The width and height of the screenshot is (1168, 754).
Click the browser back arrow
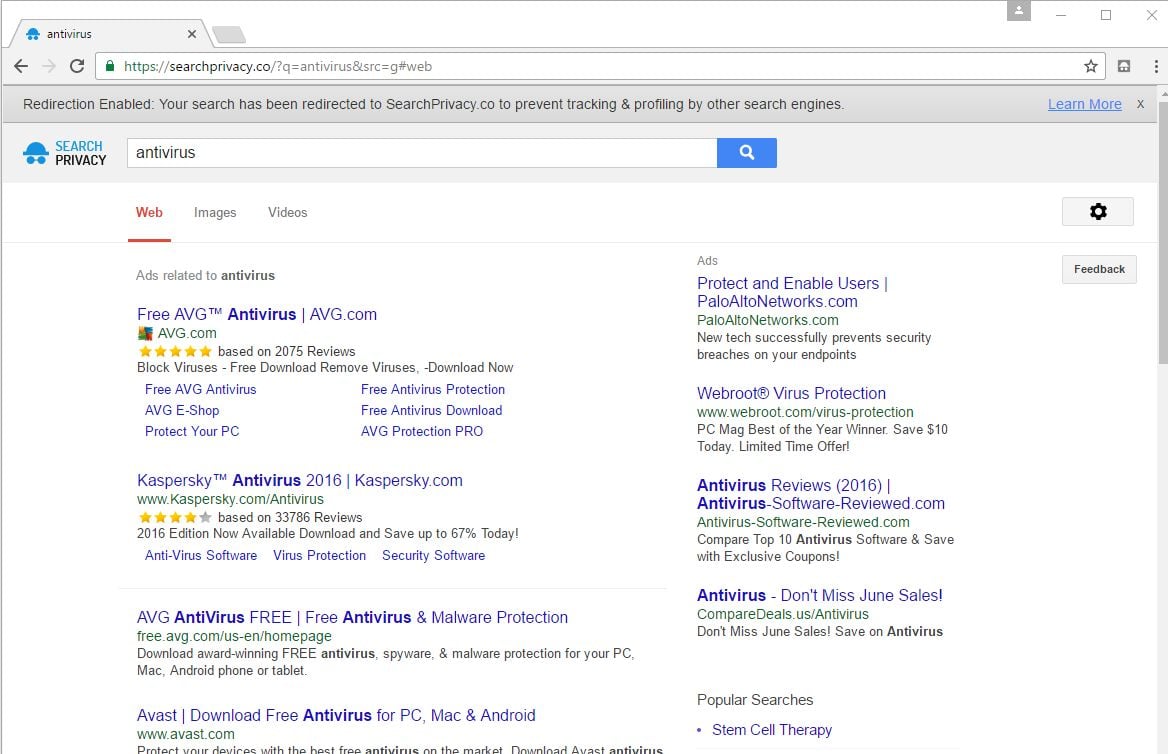click(21, 66)
